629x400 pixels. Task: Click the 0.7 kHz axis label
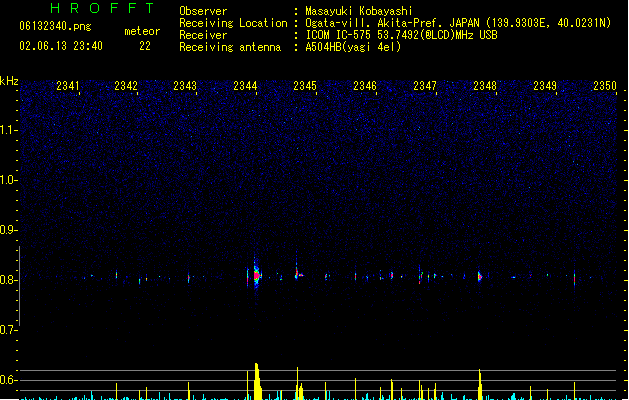(8, 330)
